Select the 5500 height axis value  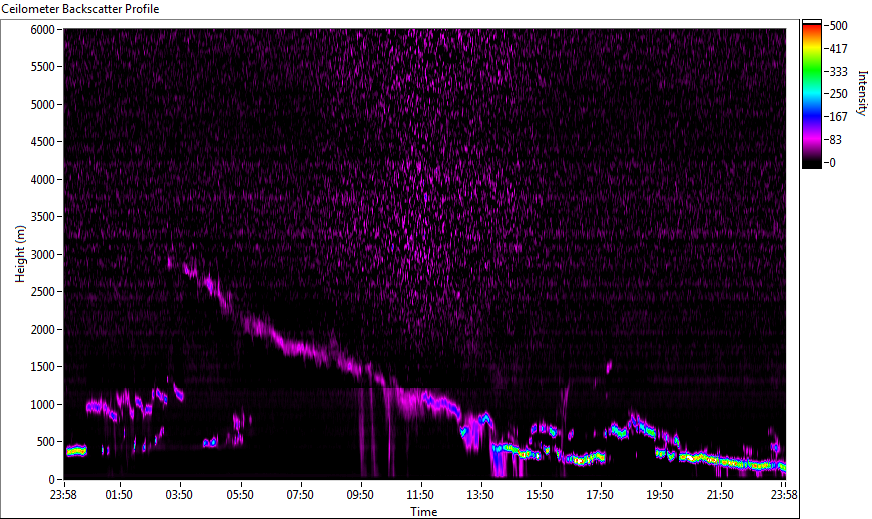(x=42, y=67)
